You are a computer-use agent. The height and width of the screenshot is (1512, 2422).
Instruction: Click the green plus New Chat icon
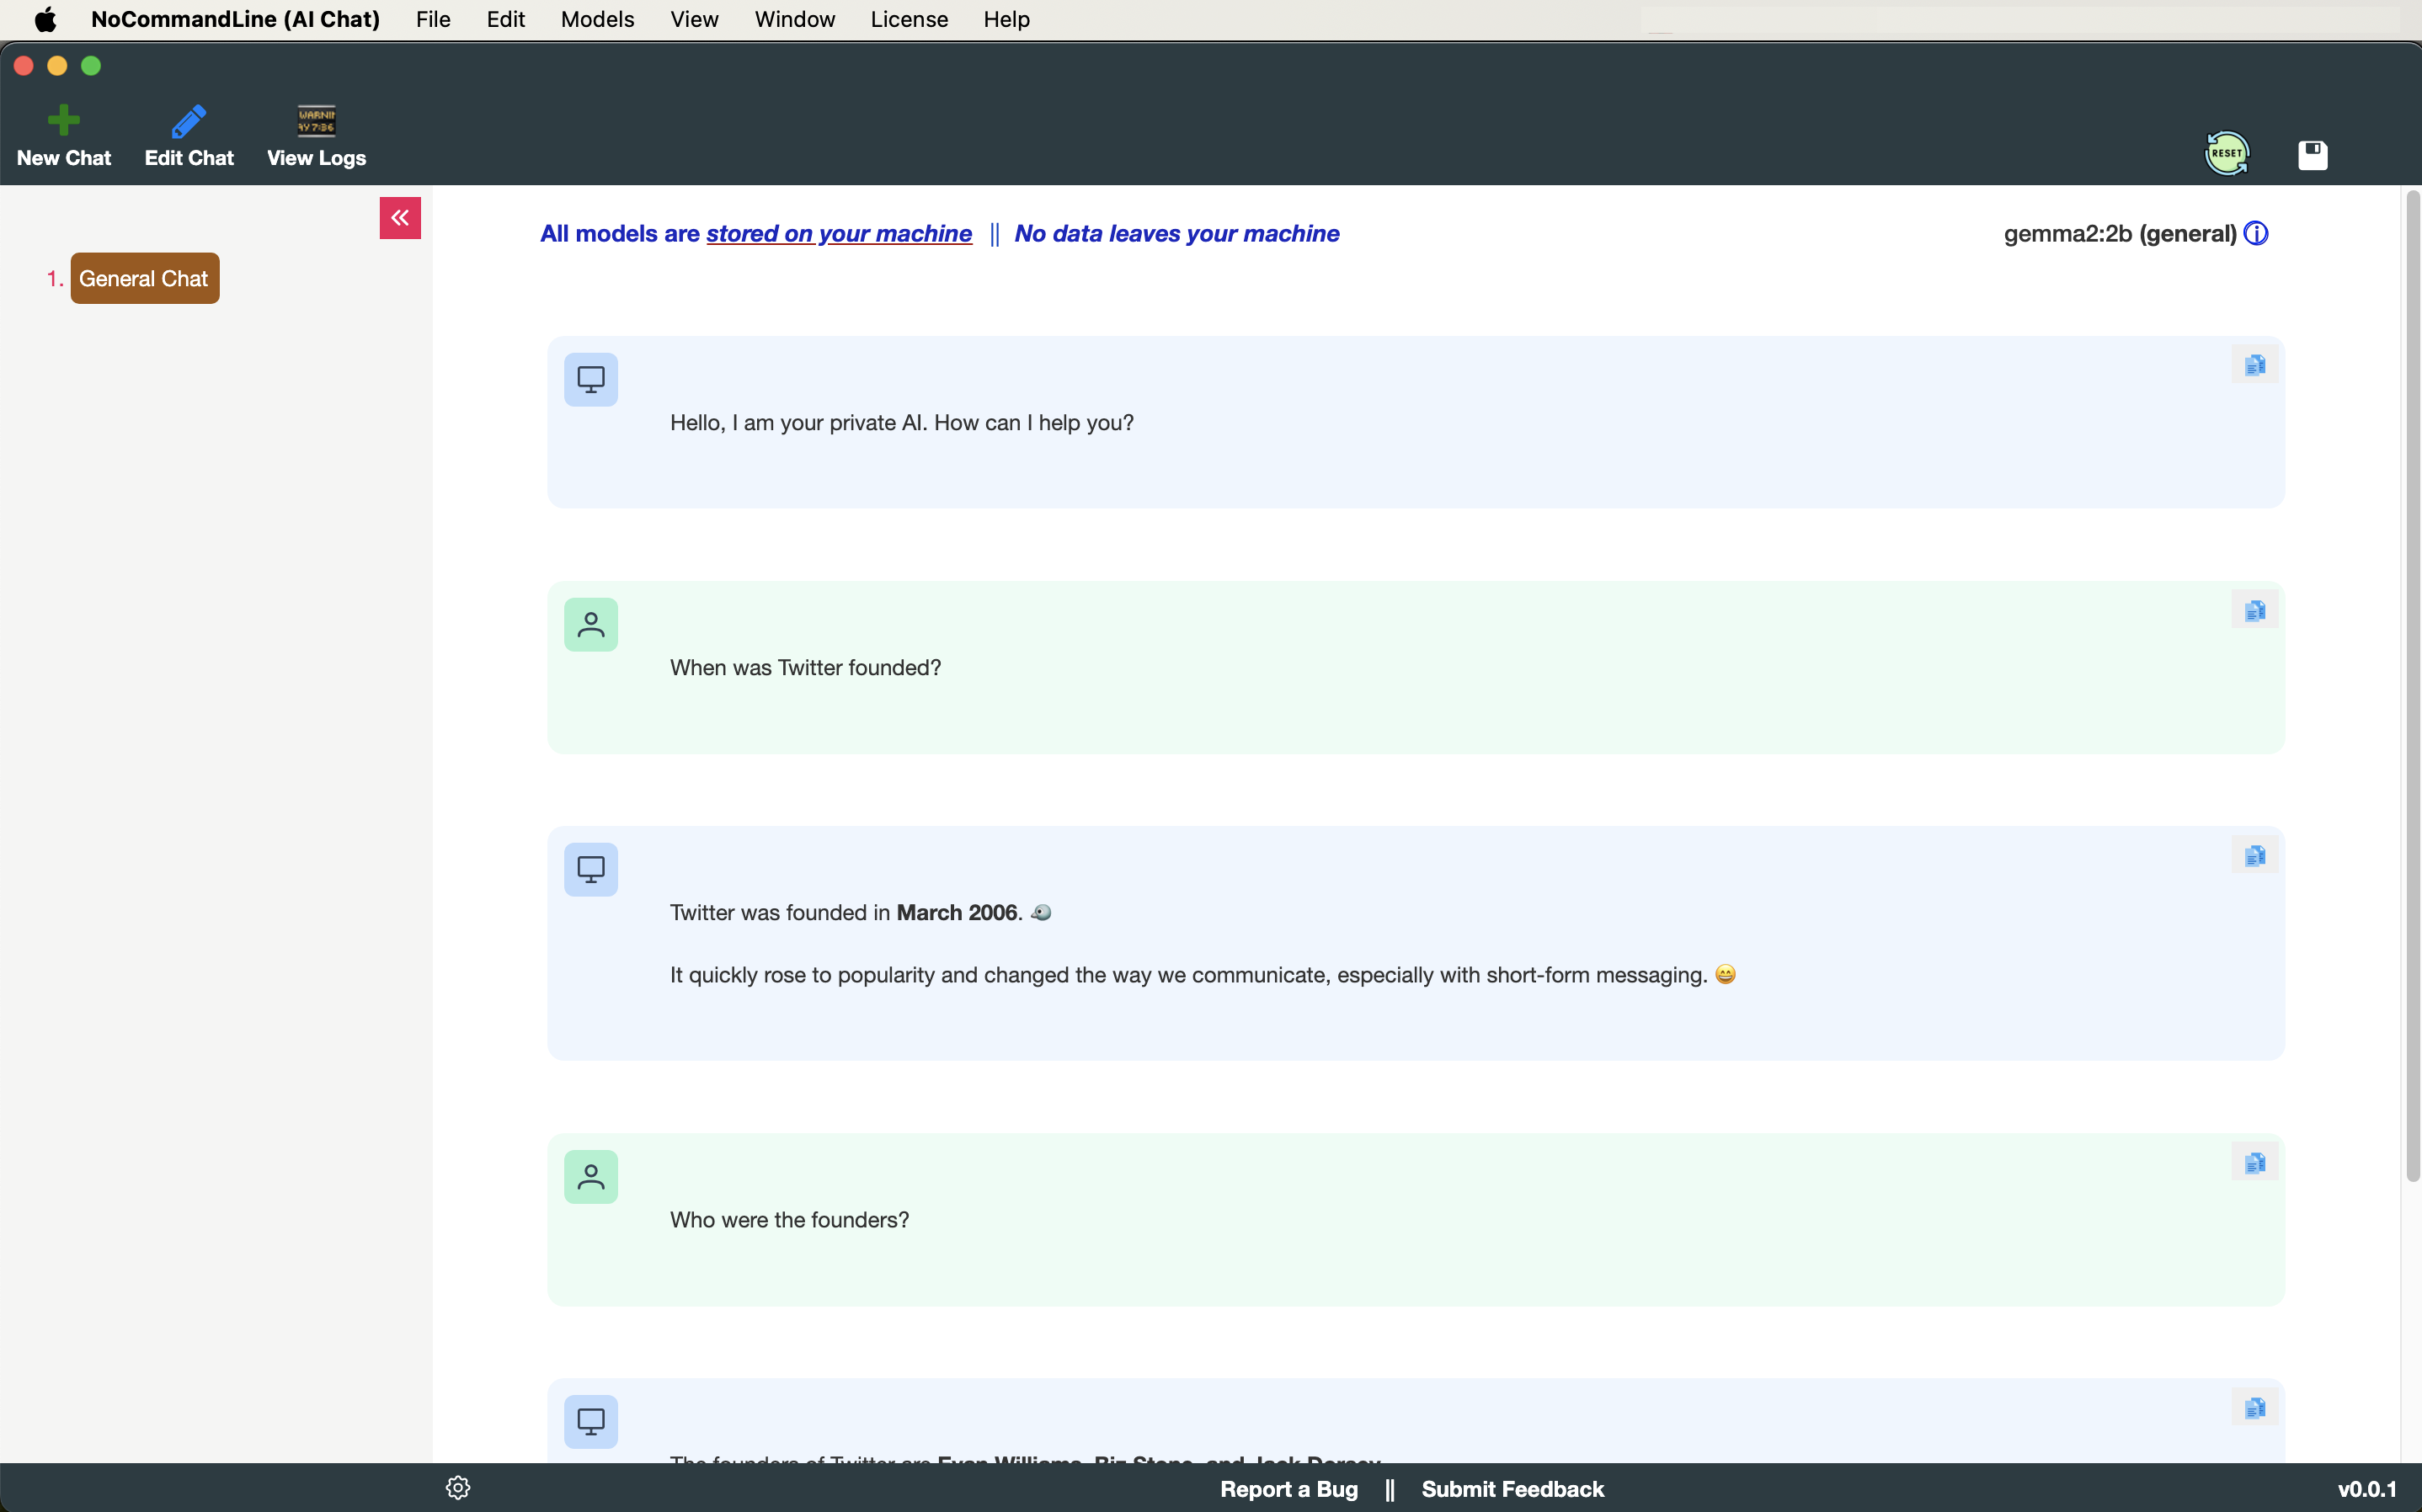click(63, 120)
